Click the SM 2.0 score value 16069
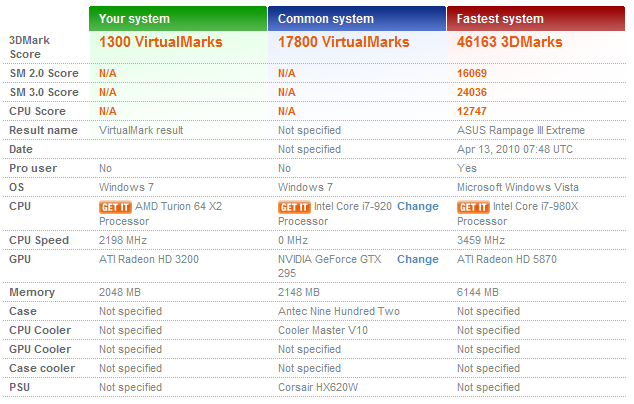This screenshot has height=404, width=634. point(474,73)
